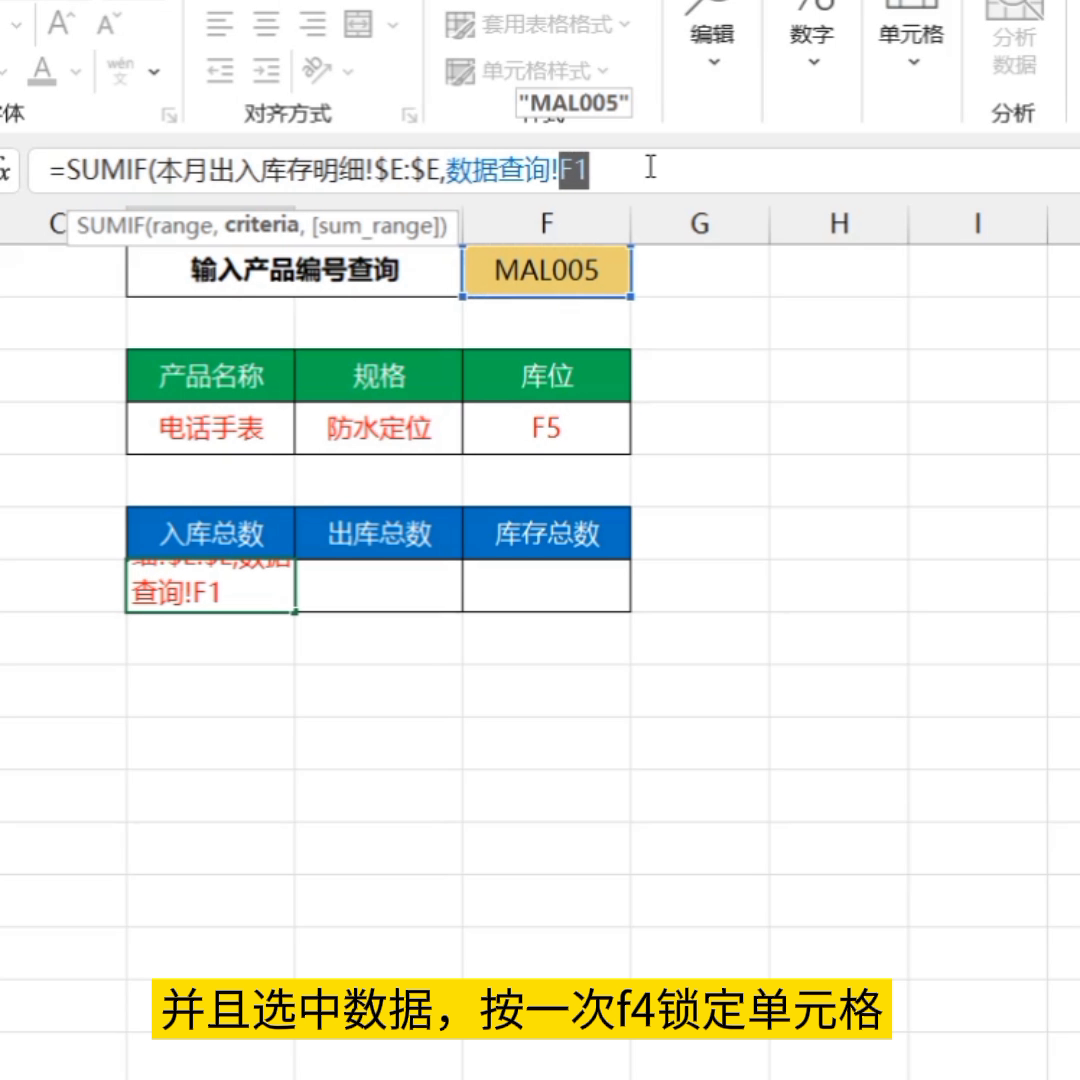Open font color dropdown arrow

pos(76,72)
